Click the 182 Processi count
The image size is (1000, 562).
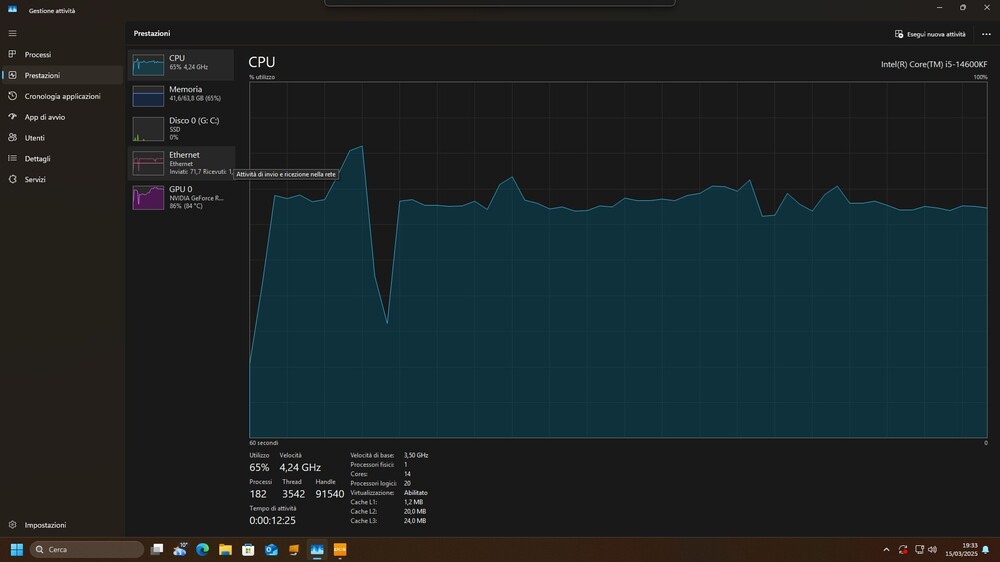tap(258, 494)
